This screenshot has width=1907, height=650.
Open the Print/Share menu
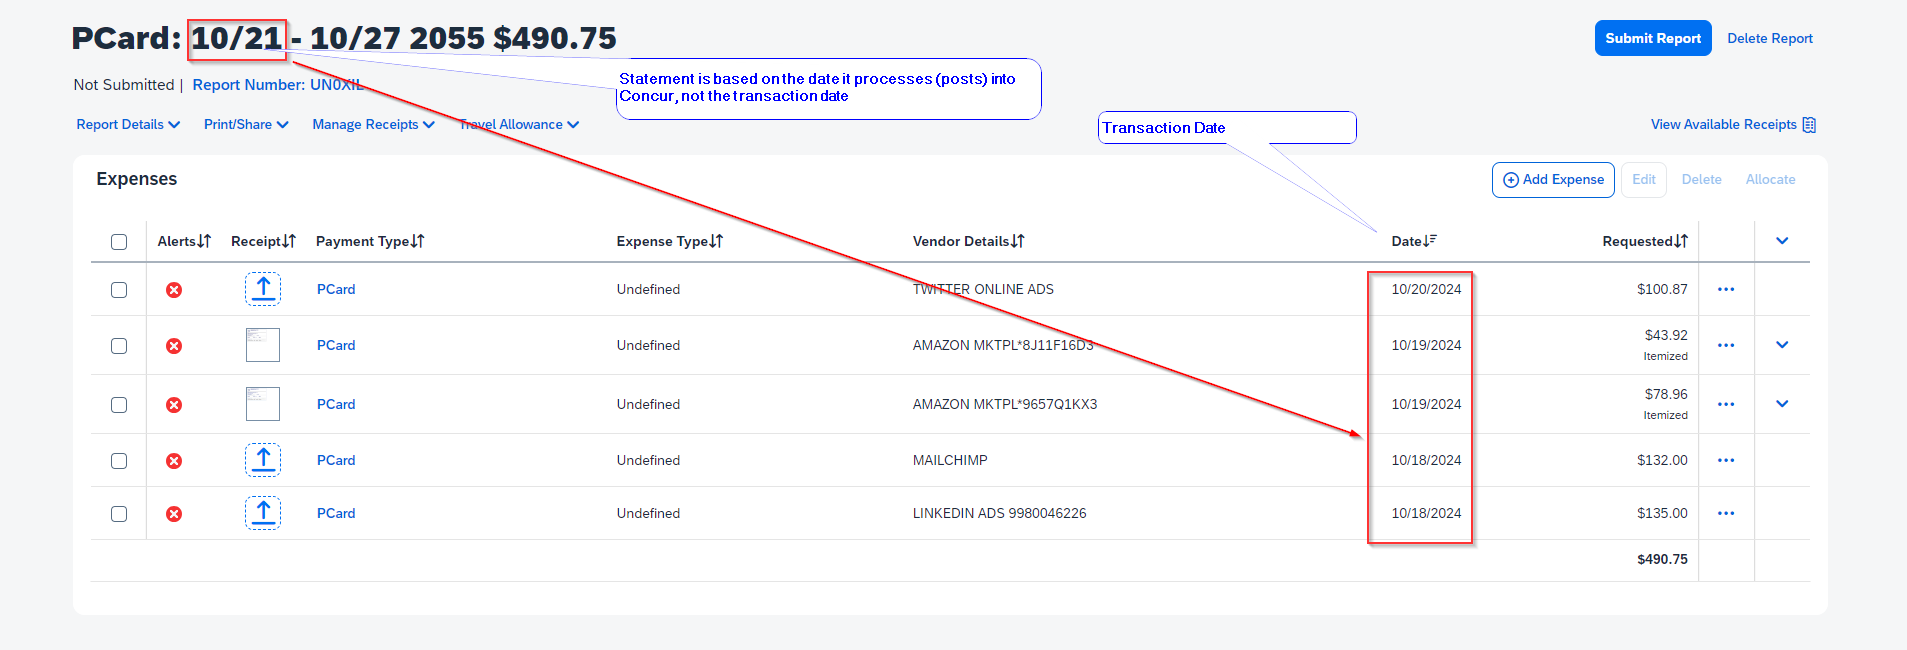coord(245,124)
